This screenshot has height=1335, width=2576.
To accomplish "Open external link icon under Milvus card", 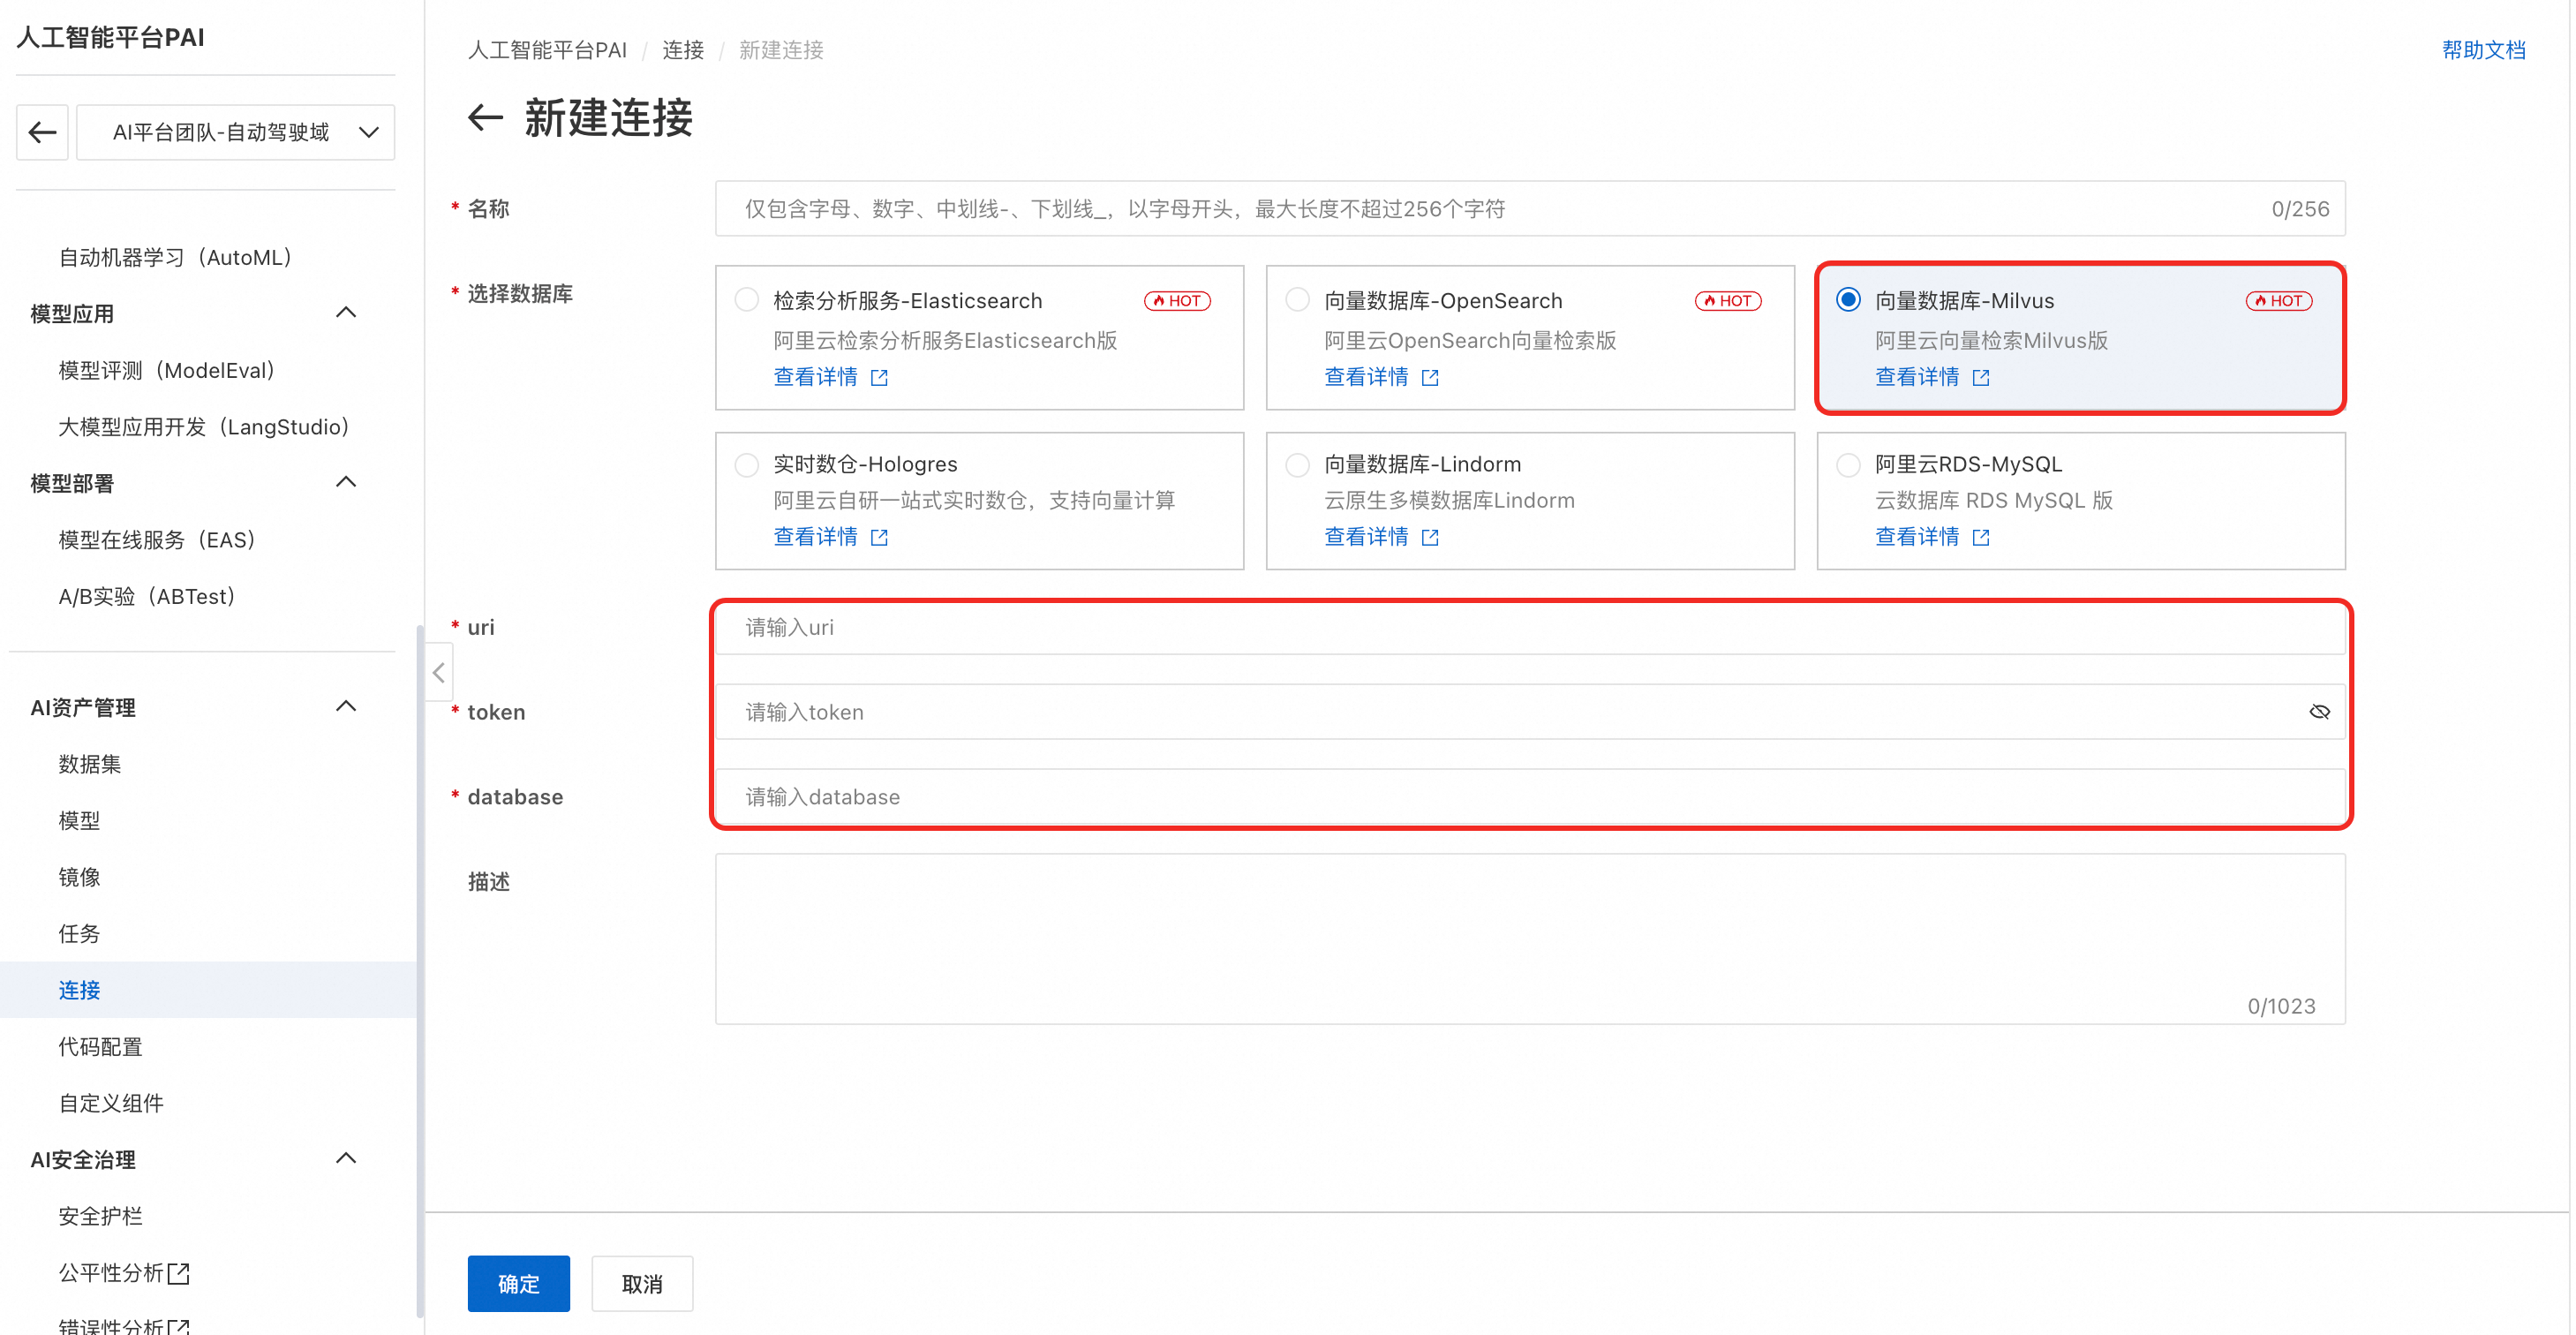I will (1980, 378).
